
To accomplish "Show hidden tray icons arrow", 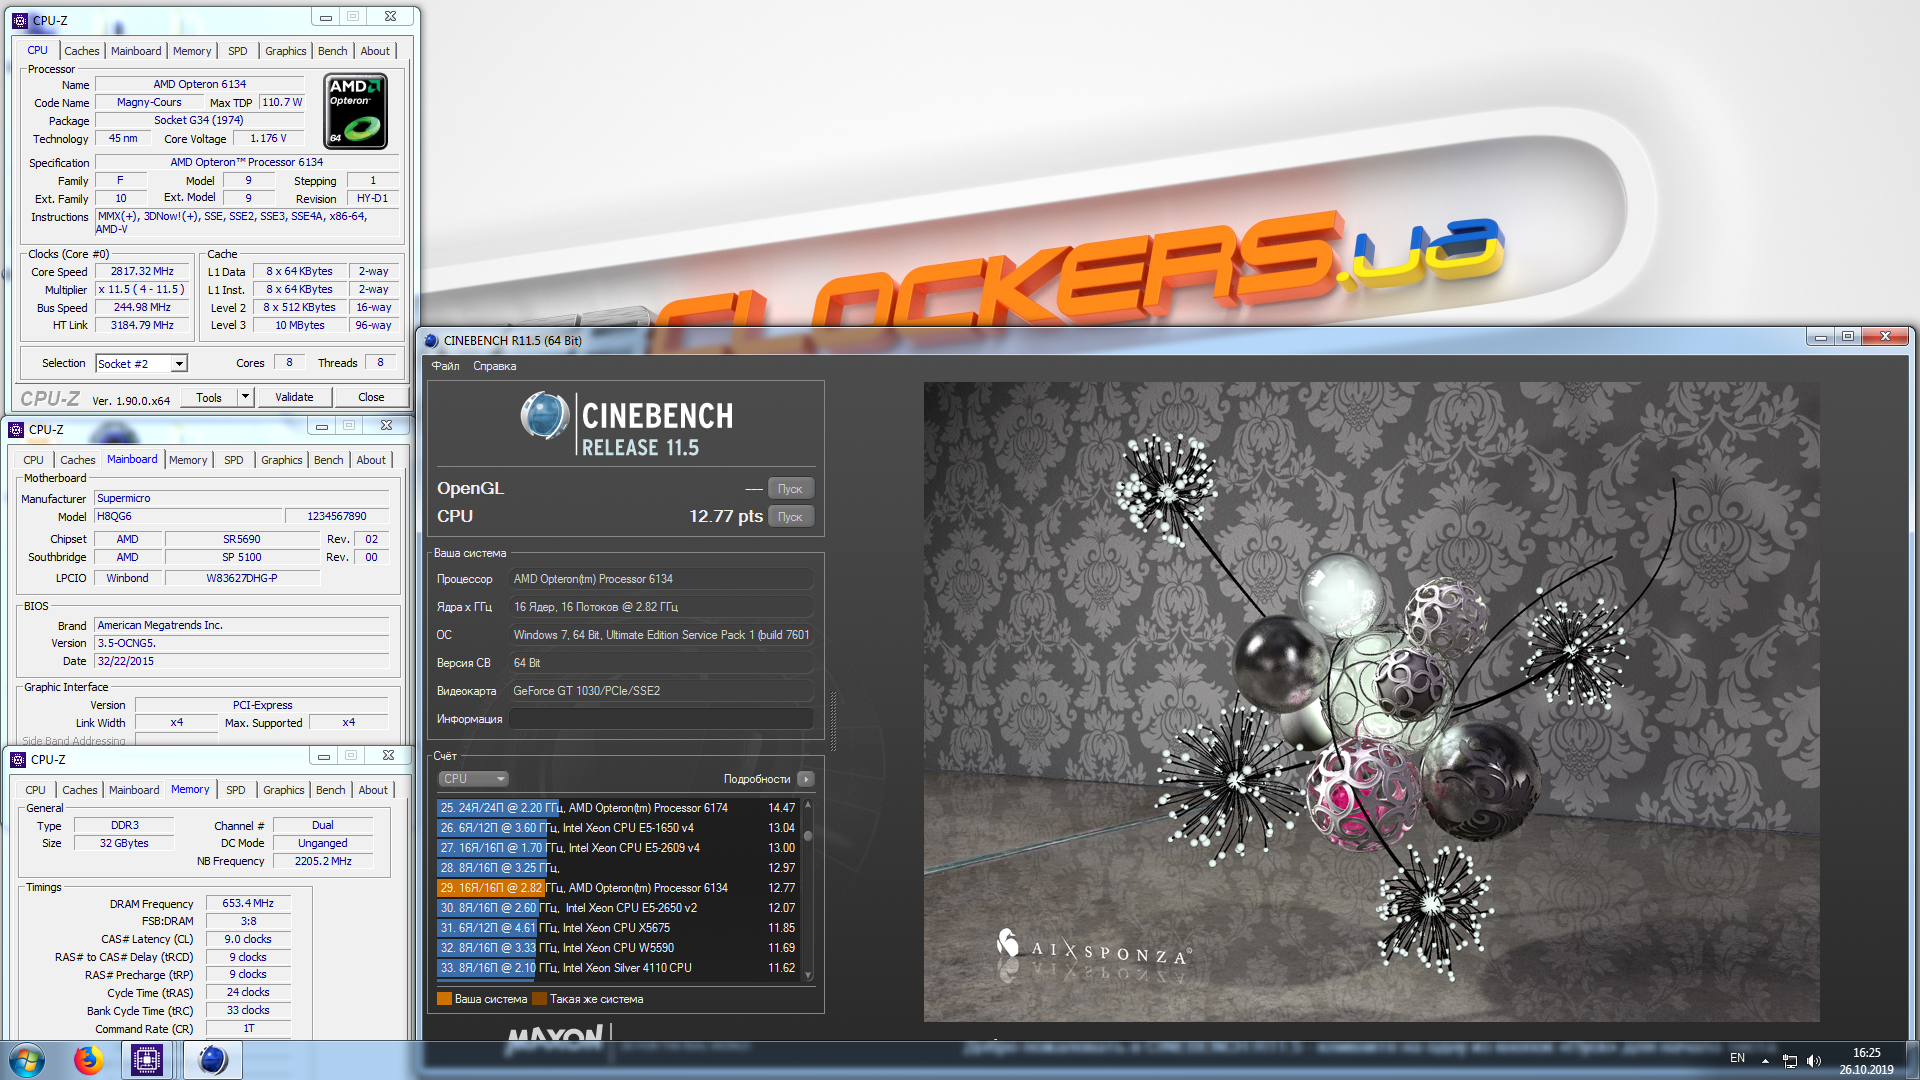I will pyautogui.click(x=1765, y=1060).
